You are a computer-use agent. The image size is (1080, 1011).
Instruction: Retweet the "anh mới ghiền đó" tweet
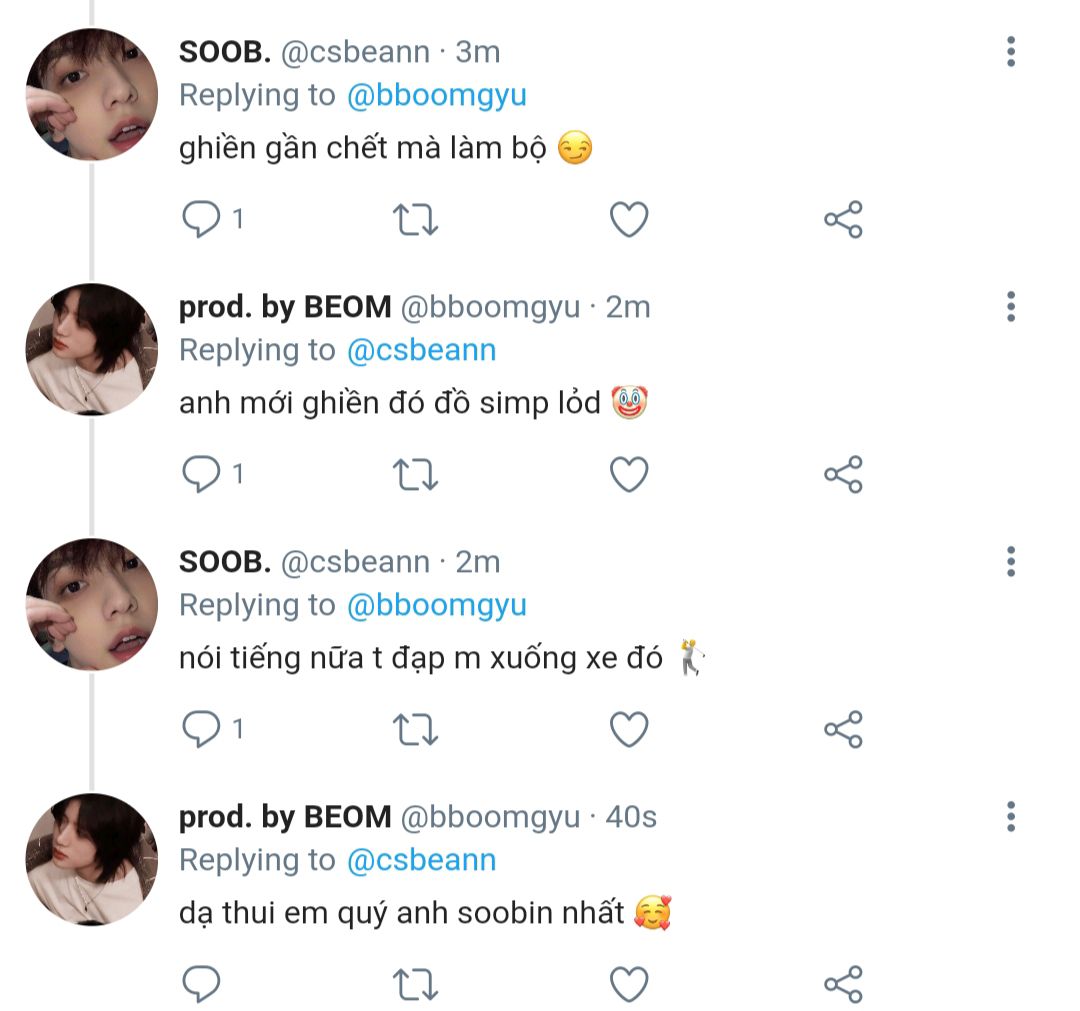[416, 474]
